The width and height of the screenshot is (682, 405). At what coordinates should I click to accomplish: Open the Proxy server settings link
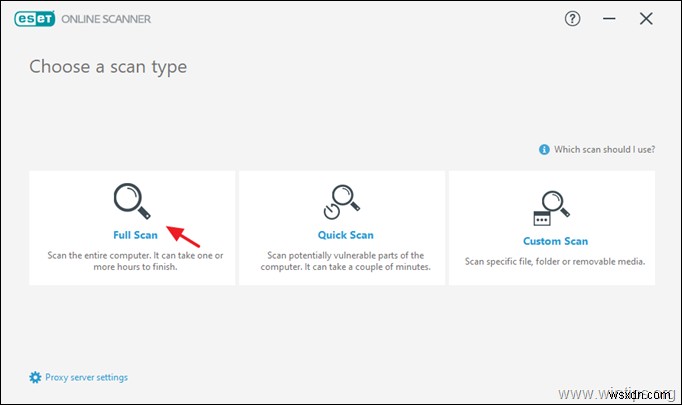click(86, 377)
